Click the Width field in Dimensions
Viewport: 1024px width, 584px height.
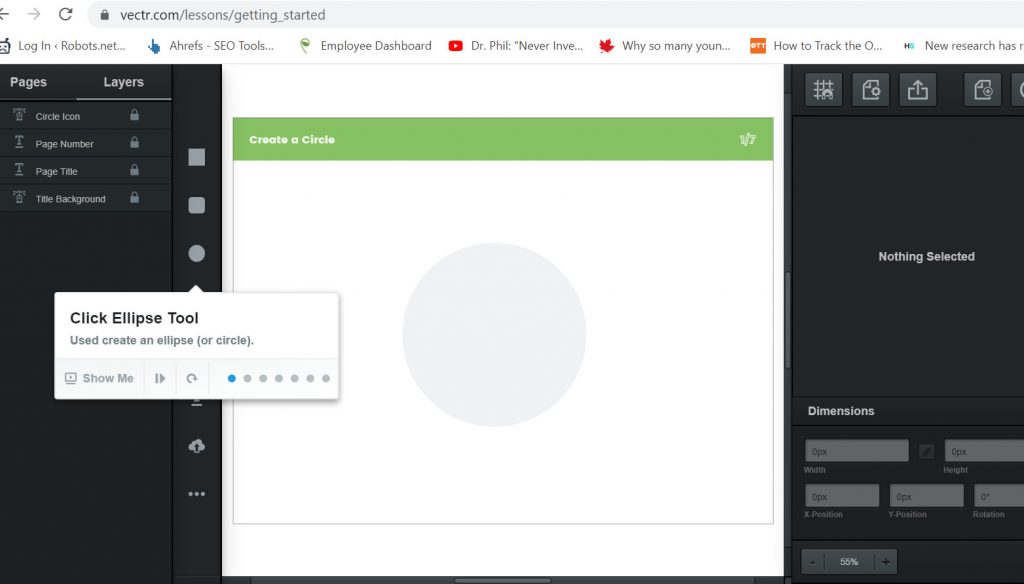(x=856, y=450)
